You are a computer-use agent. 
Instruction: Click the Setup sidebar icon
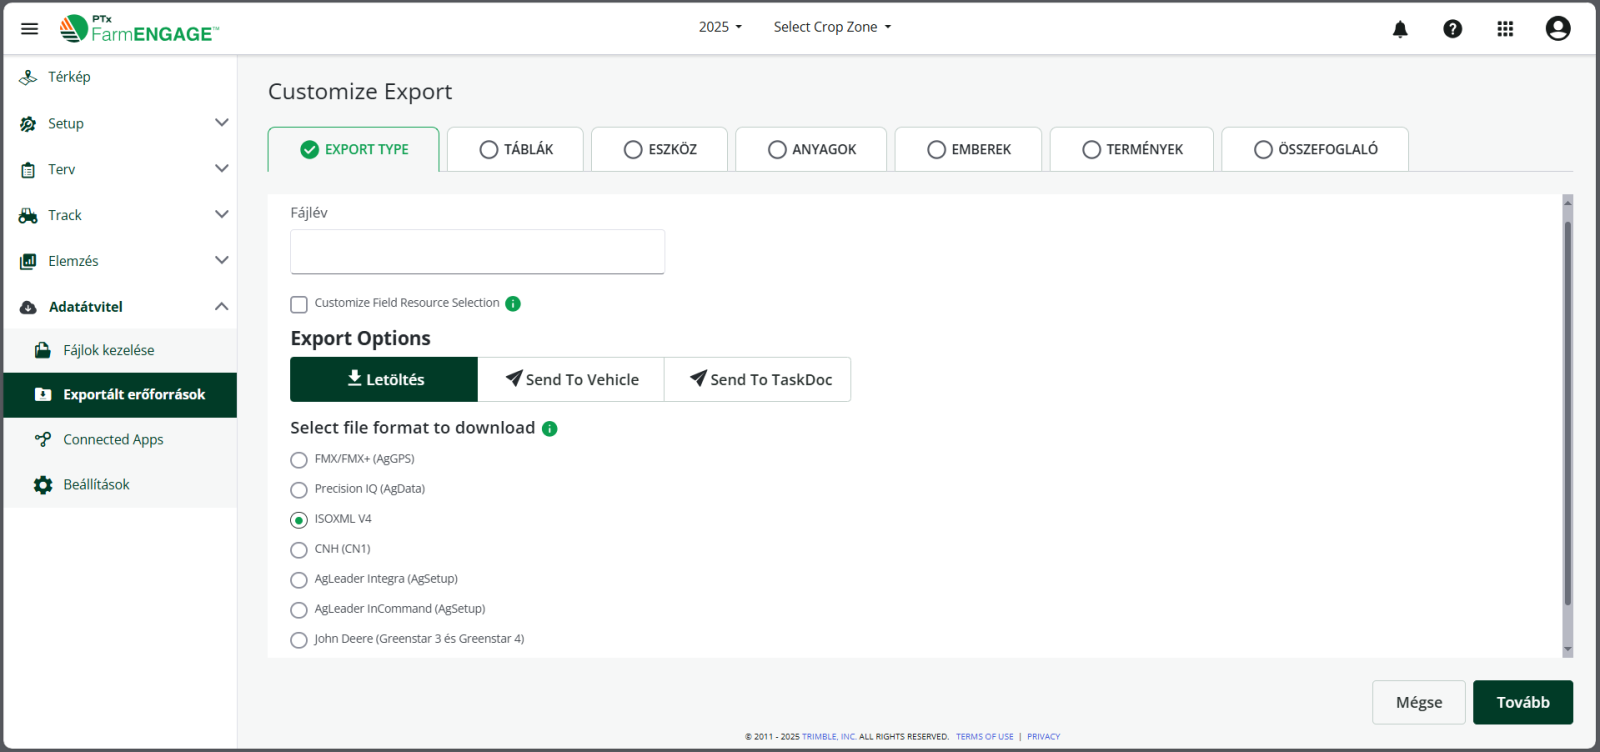pos(28,124)
